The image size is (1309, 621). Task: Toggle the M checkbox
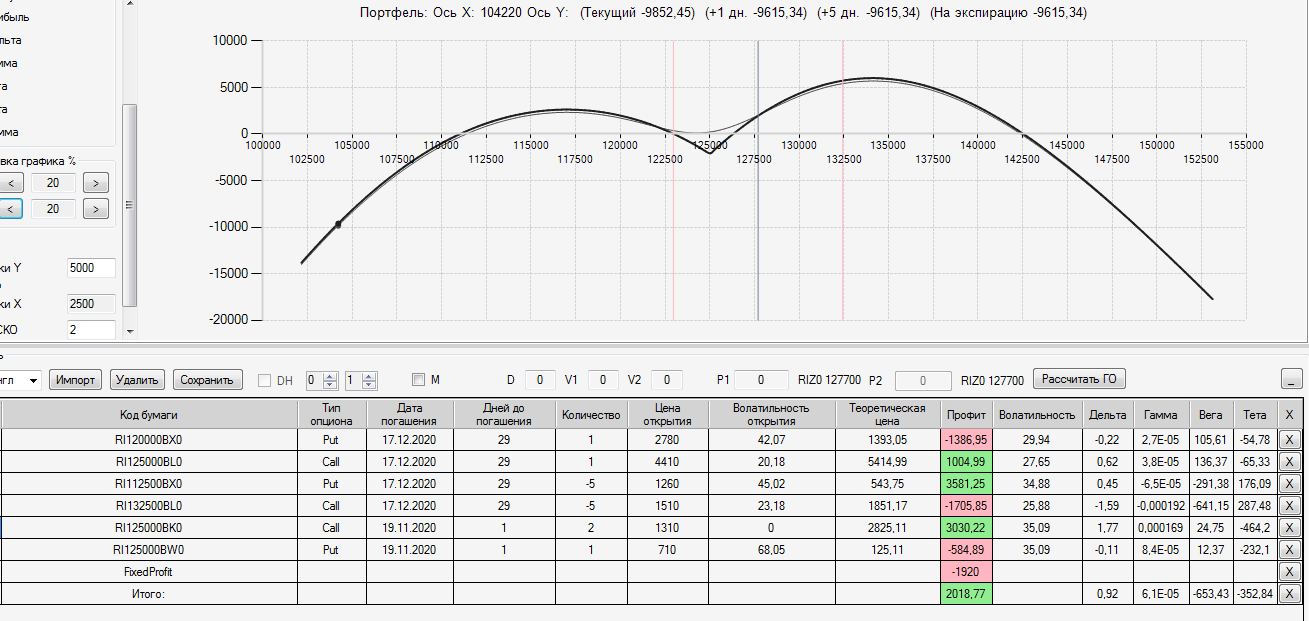[419, 380]
